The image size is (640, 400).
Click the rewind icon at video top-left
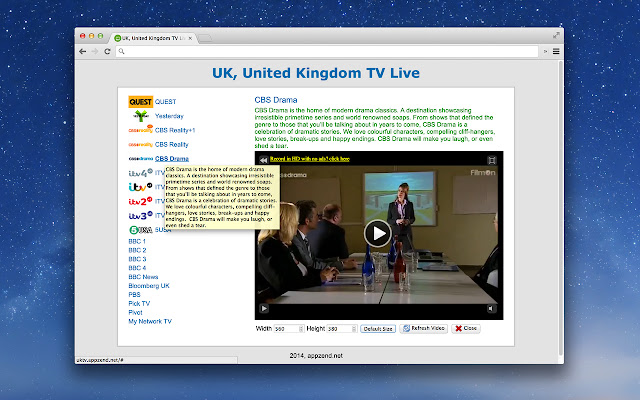264,160
